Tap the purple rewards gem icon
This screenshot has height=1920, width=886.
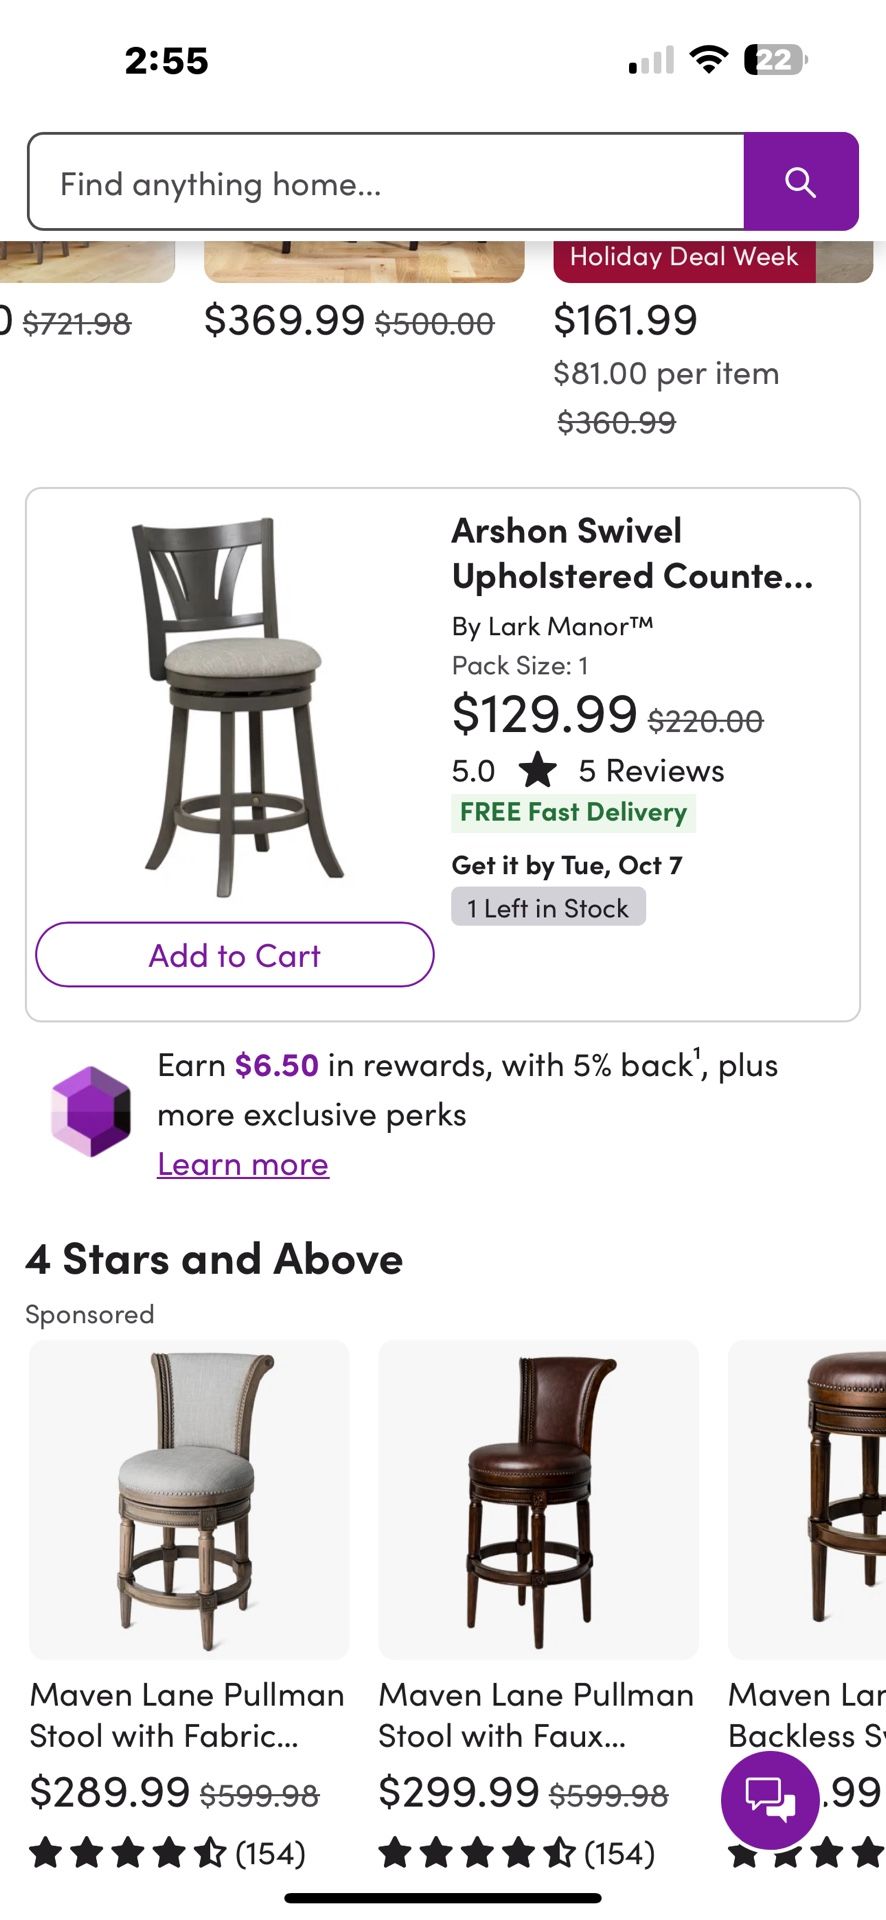pyautogui.click(x=91, y=1111)
